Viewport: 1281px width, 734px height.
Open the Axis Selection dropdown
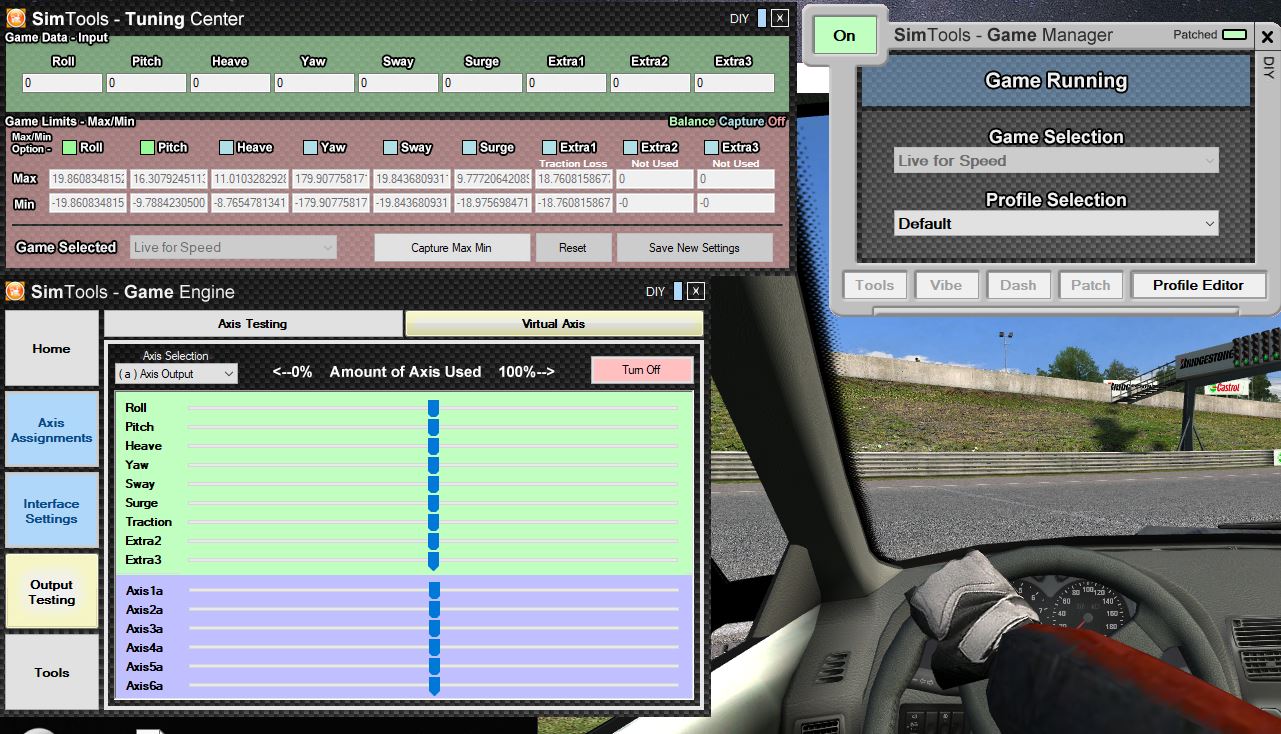point(176,374)
